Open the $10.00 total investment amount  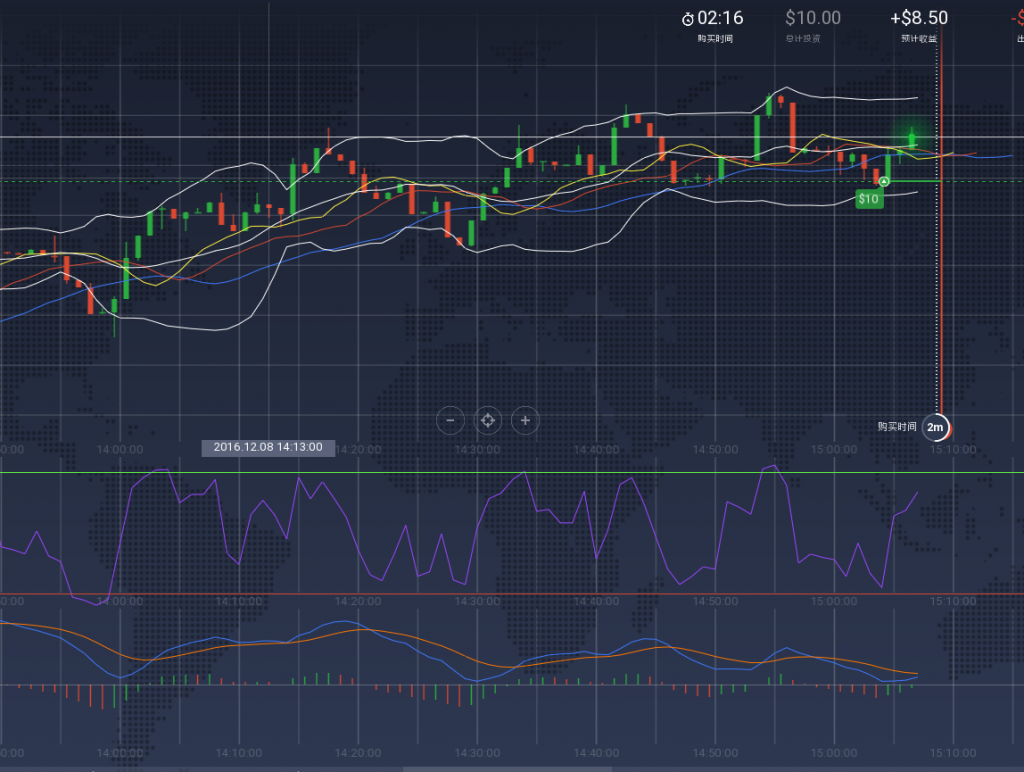click(x=812, y=18)
